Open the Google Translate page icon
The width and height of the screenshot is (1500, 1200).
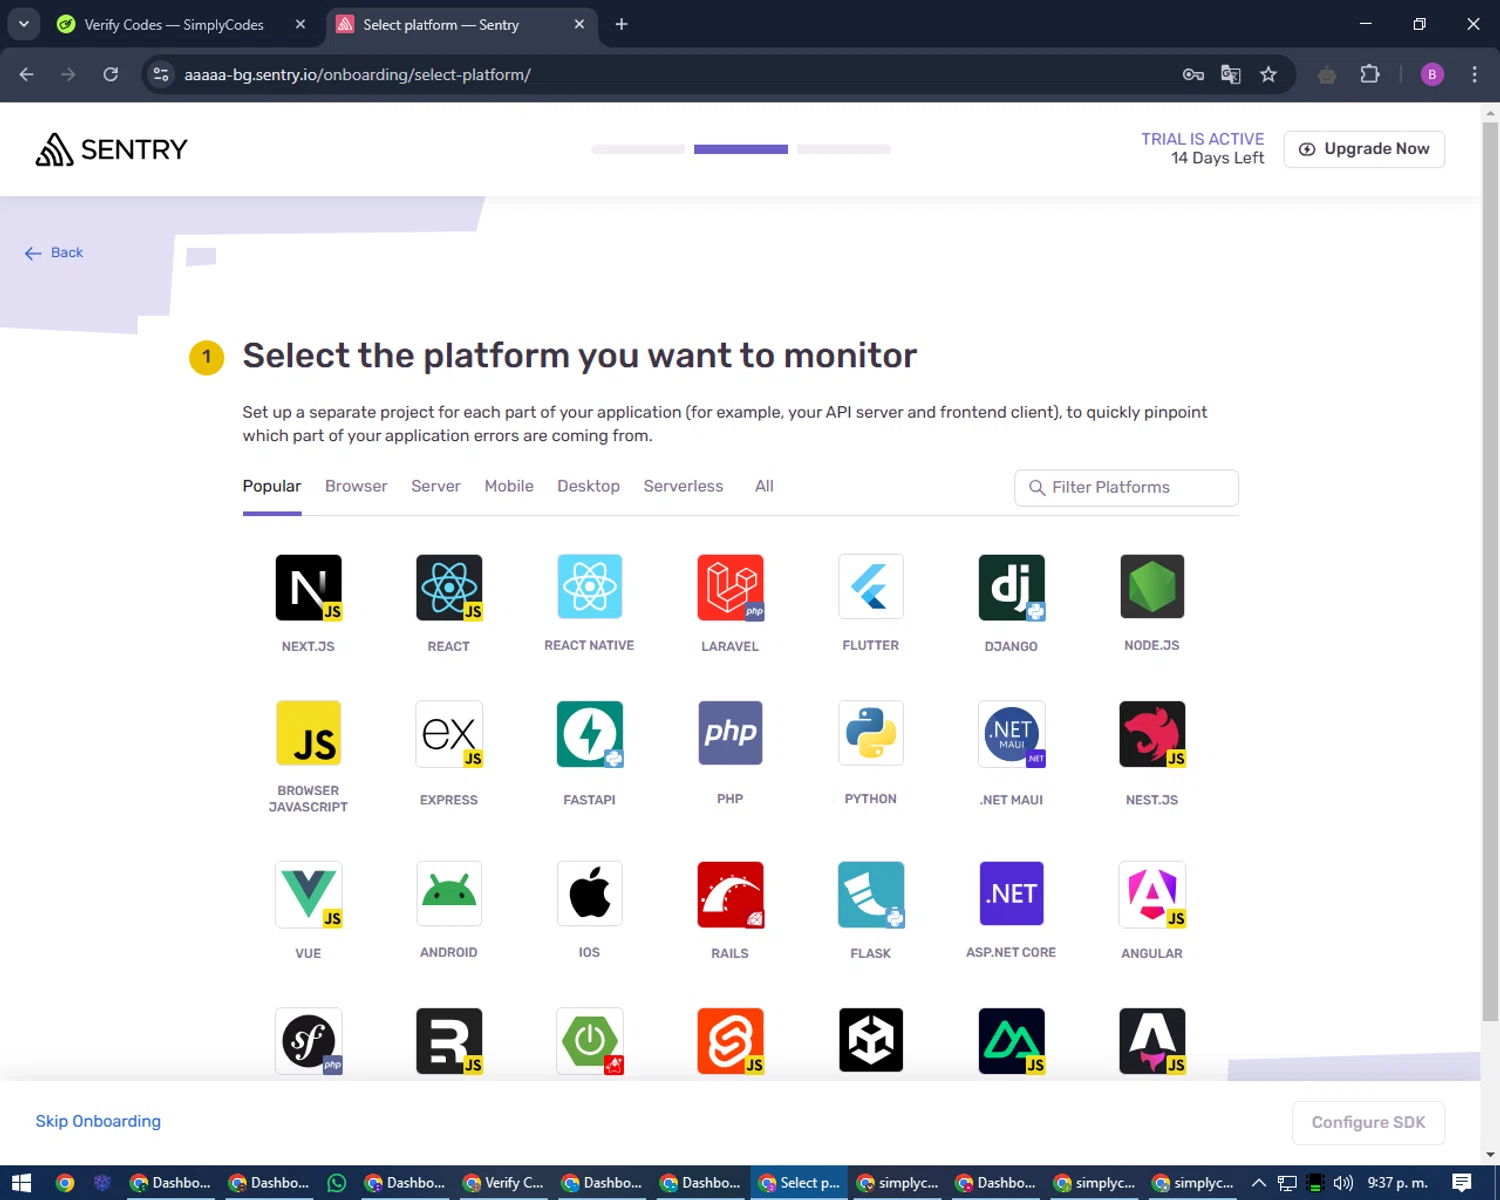point(1231,74)
